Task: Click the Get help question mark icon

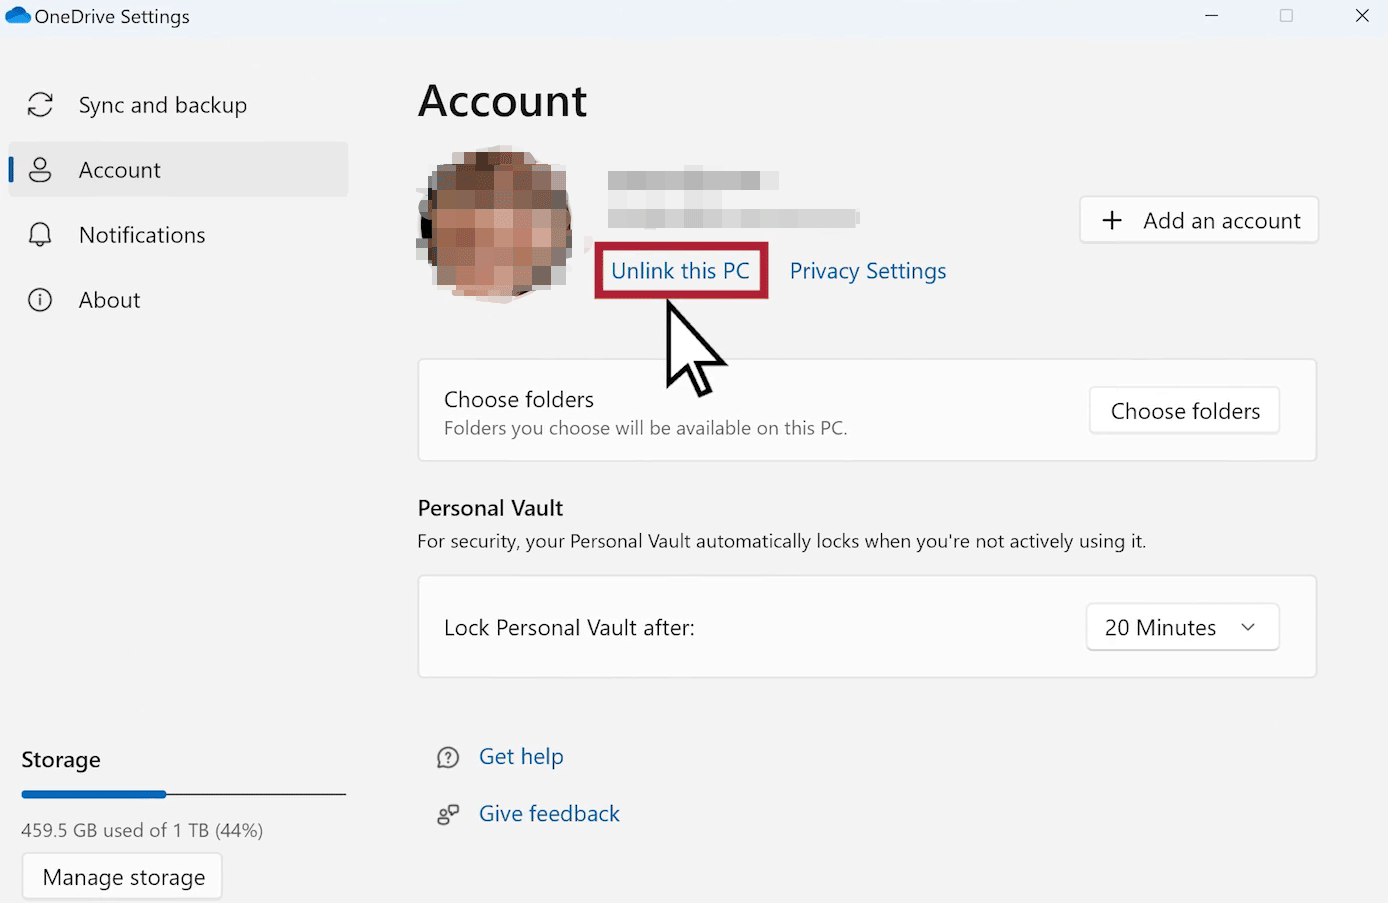Action: pos(448,757)
